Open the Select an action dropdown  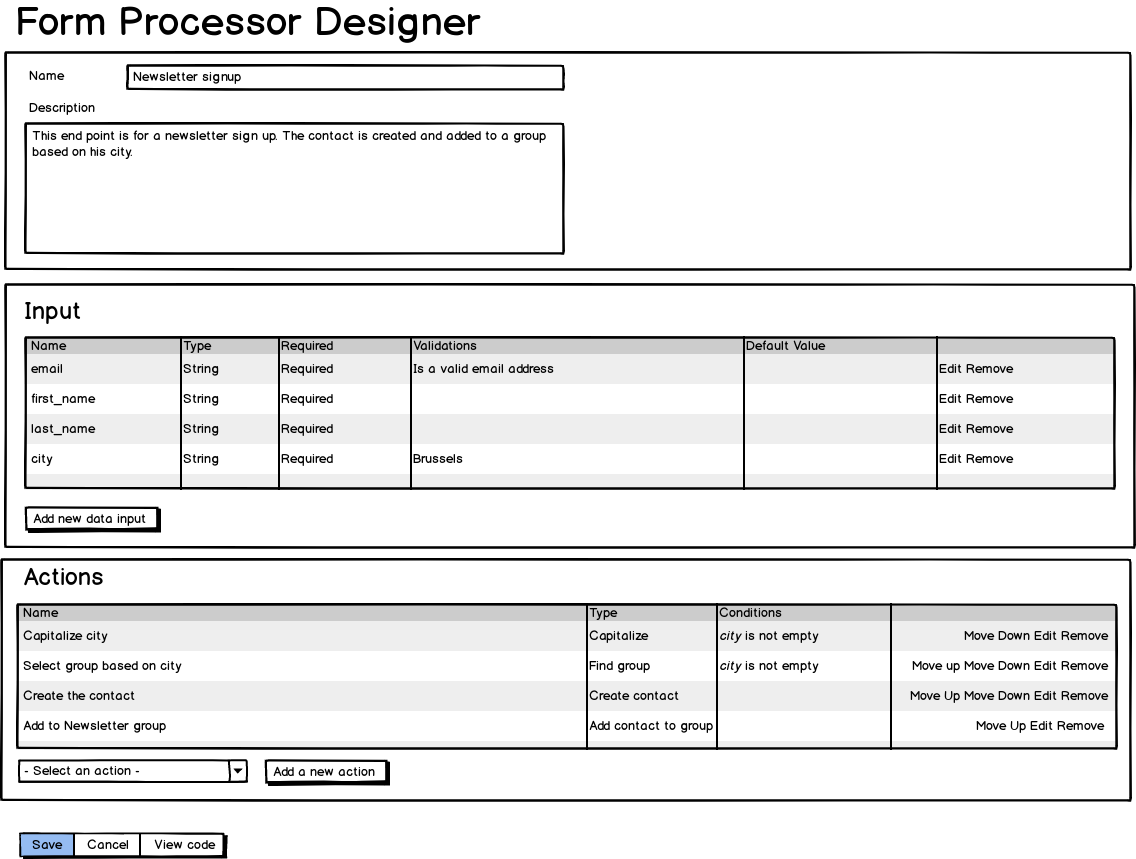click(x=237, y=771)
